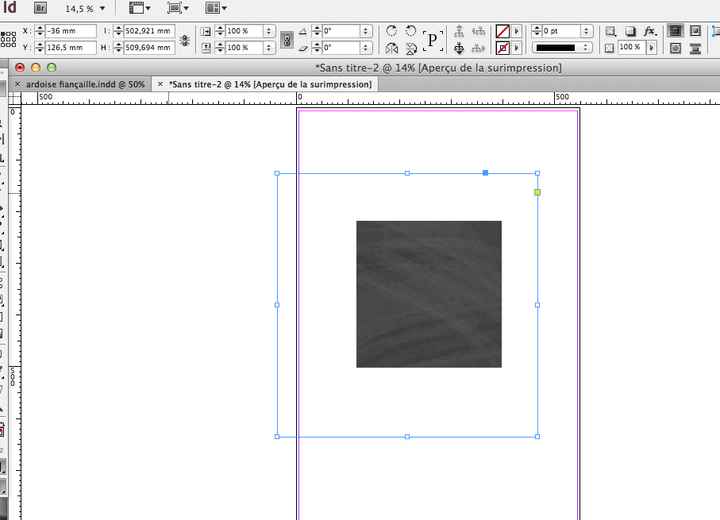Open the arrange documents dropdown
The height and width of the screenshot is (520, 720).
216,8
